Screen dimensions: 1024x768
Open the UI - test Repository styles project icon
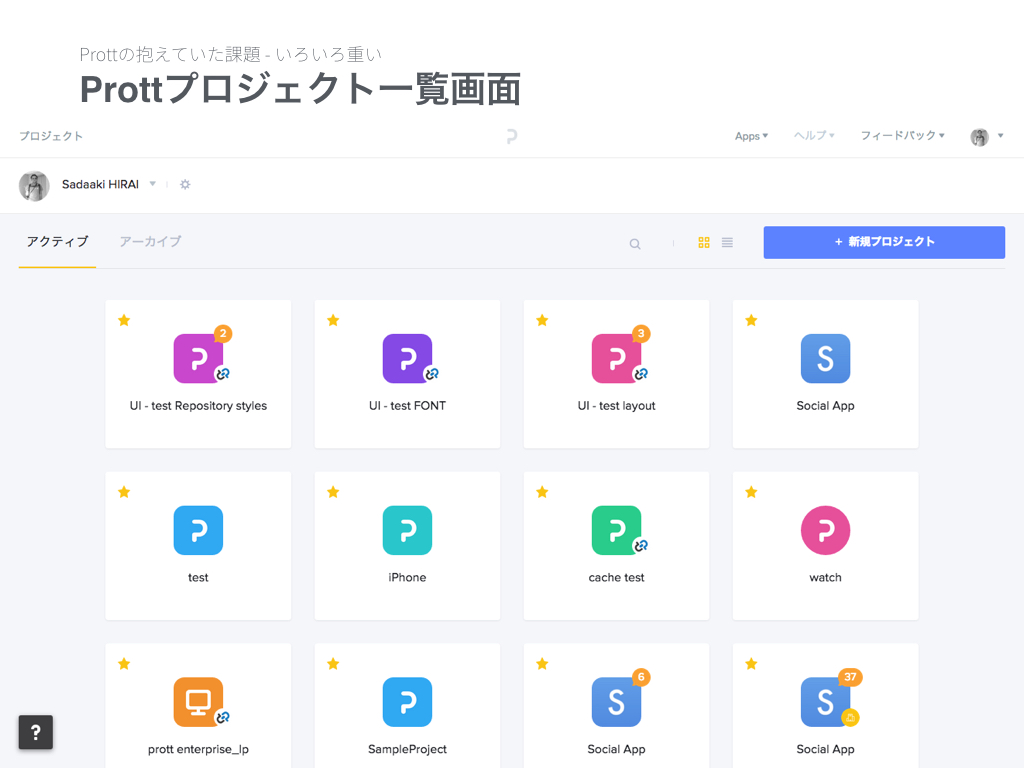point(198,359)
